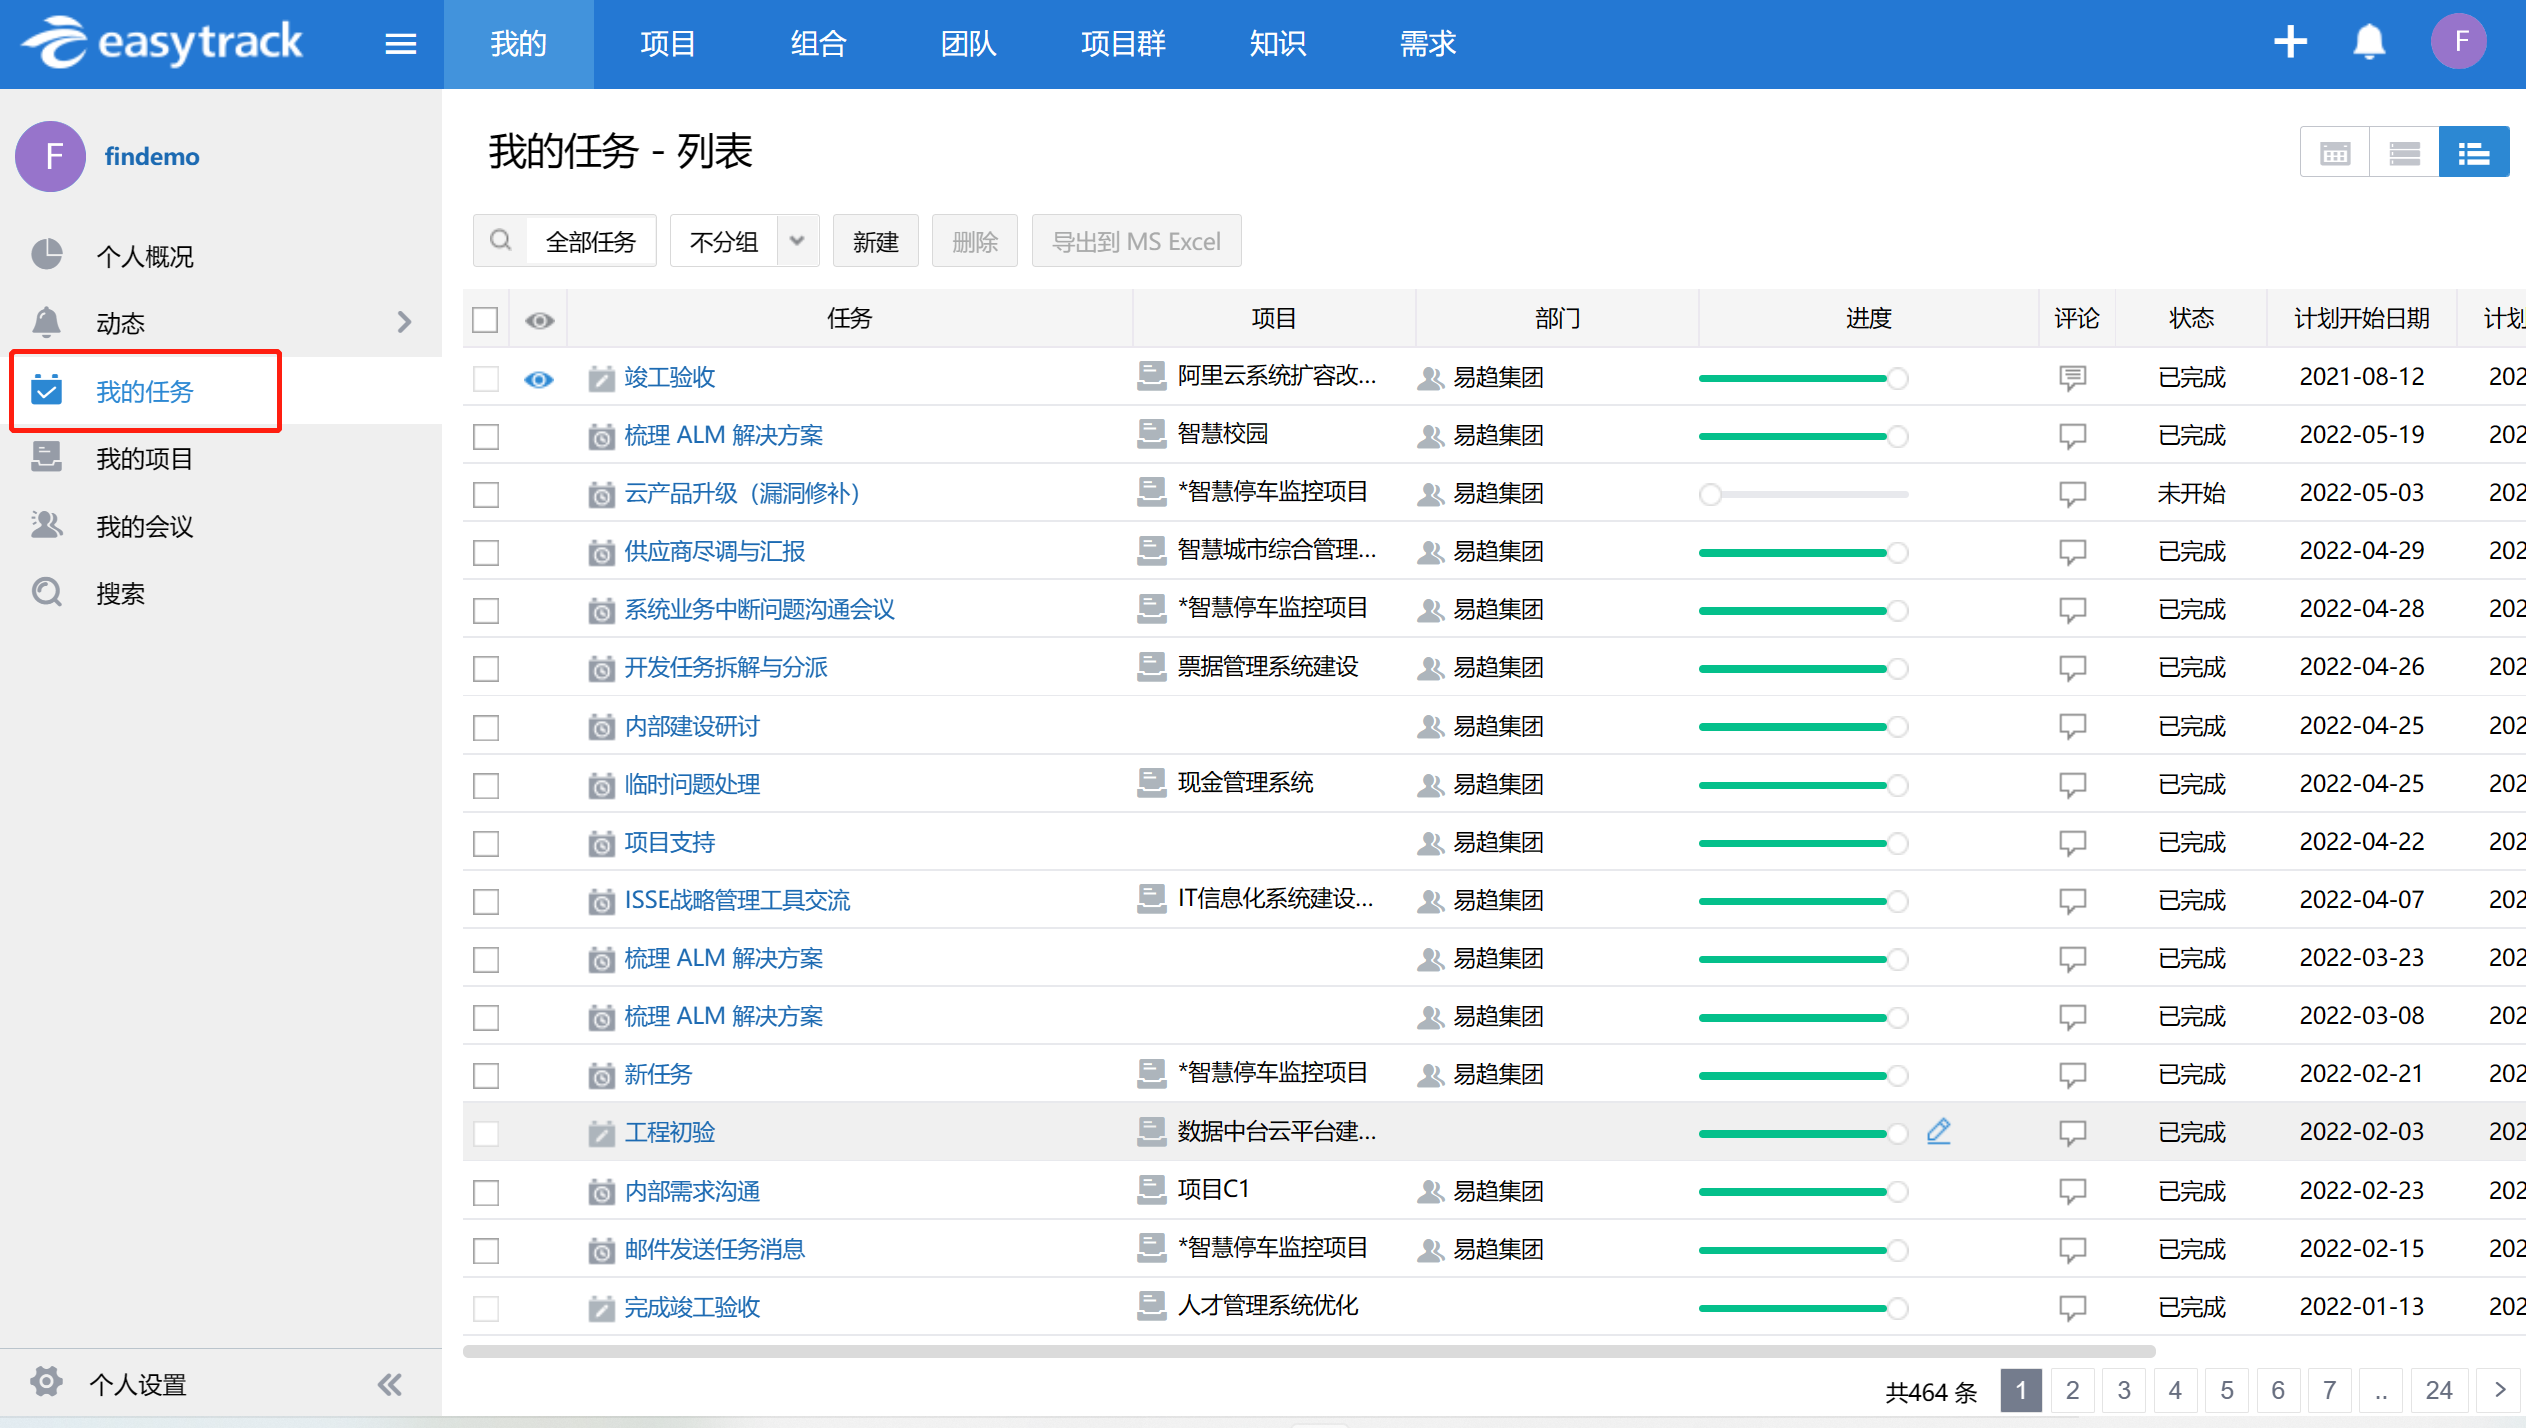Open 个人设置 gear icon
This screenshot has width=2526, height=1428.
click(x=46, y=1383)
